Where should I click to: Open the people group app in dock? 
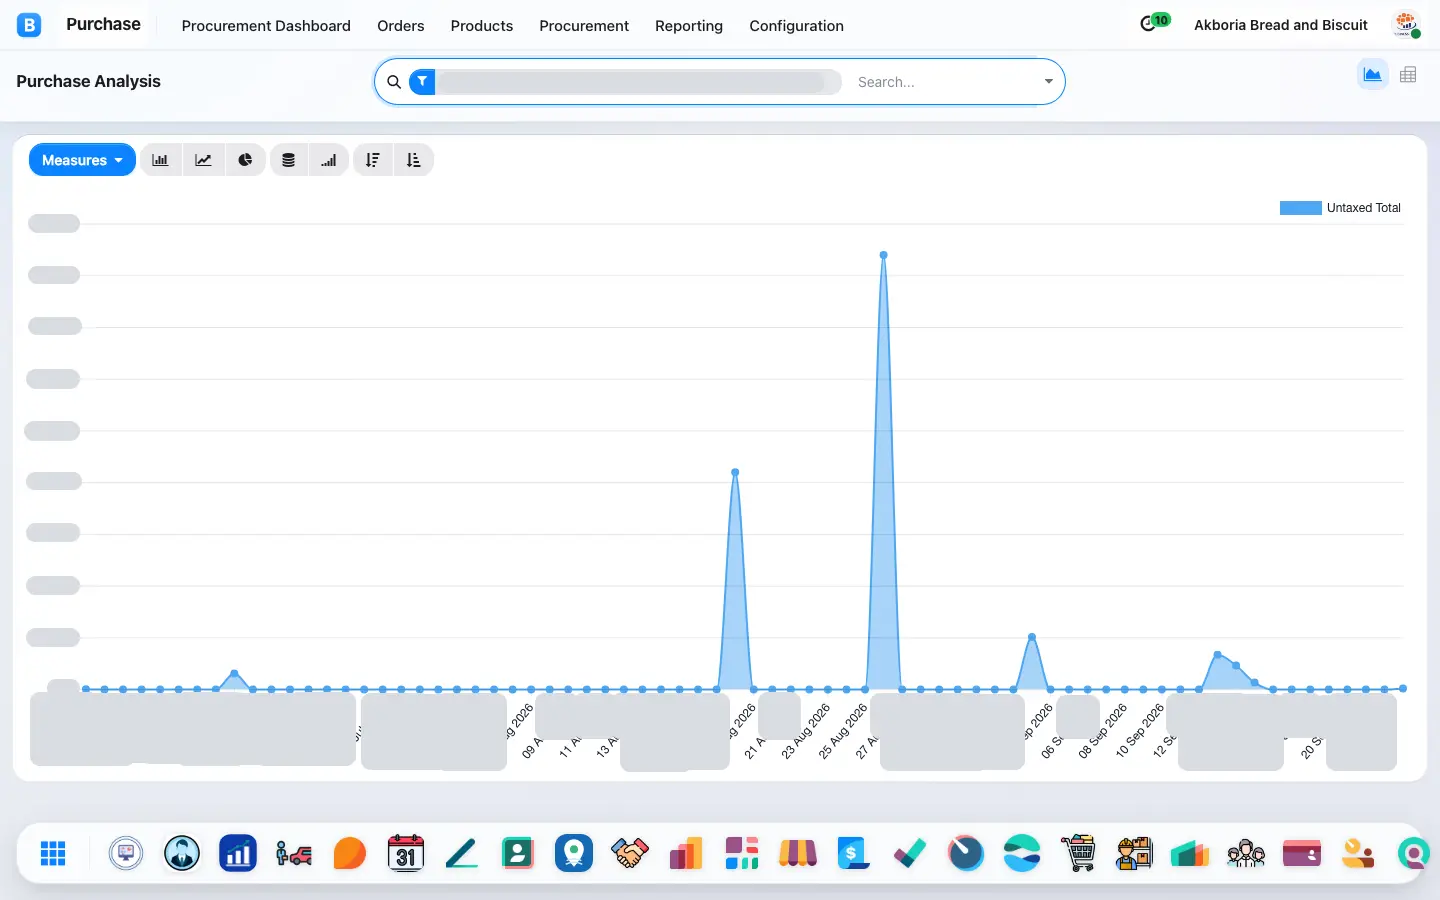(x=1246, y=853)
